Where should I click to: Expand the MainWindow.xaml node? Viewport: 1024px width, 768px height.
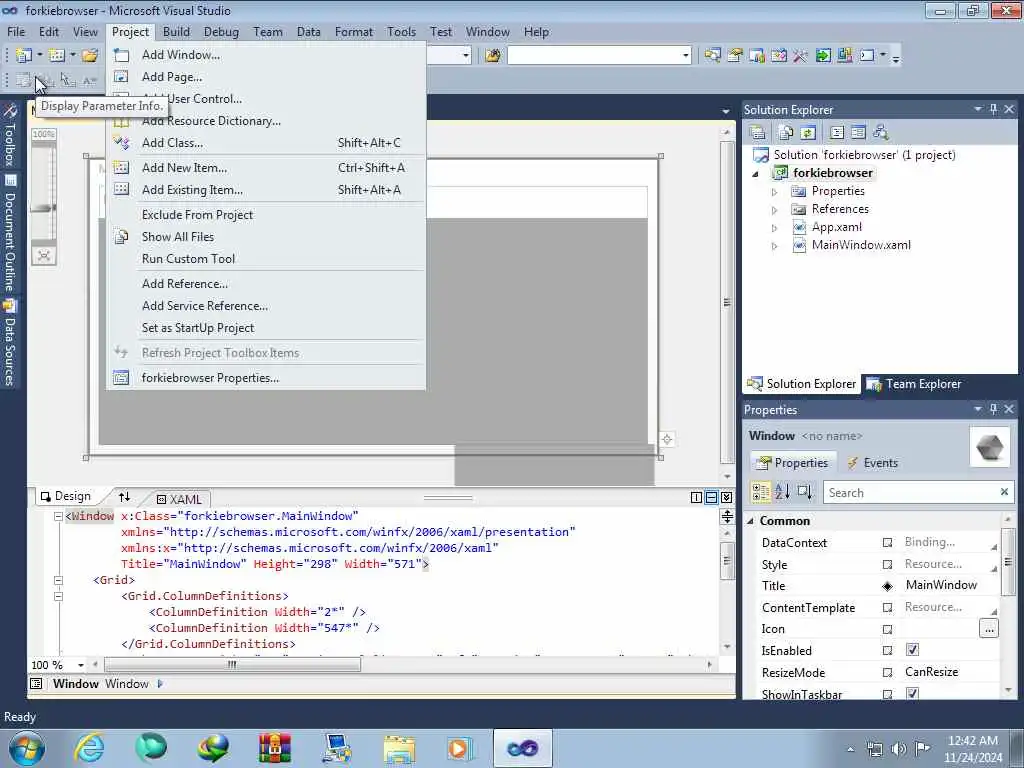click(775, 246)
